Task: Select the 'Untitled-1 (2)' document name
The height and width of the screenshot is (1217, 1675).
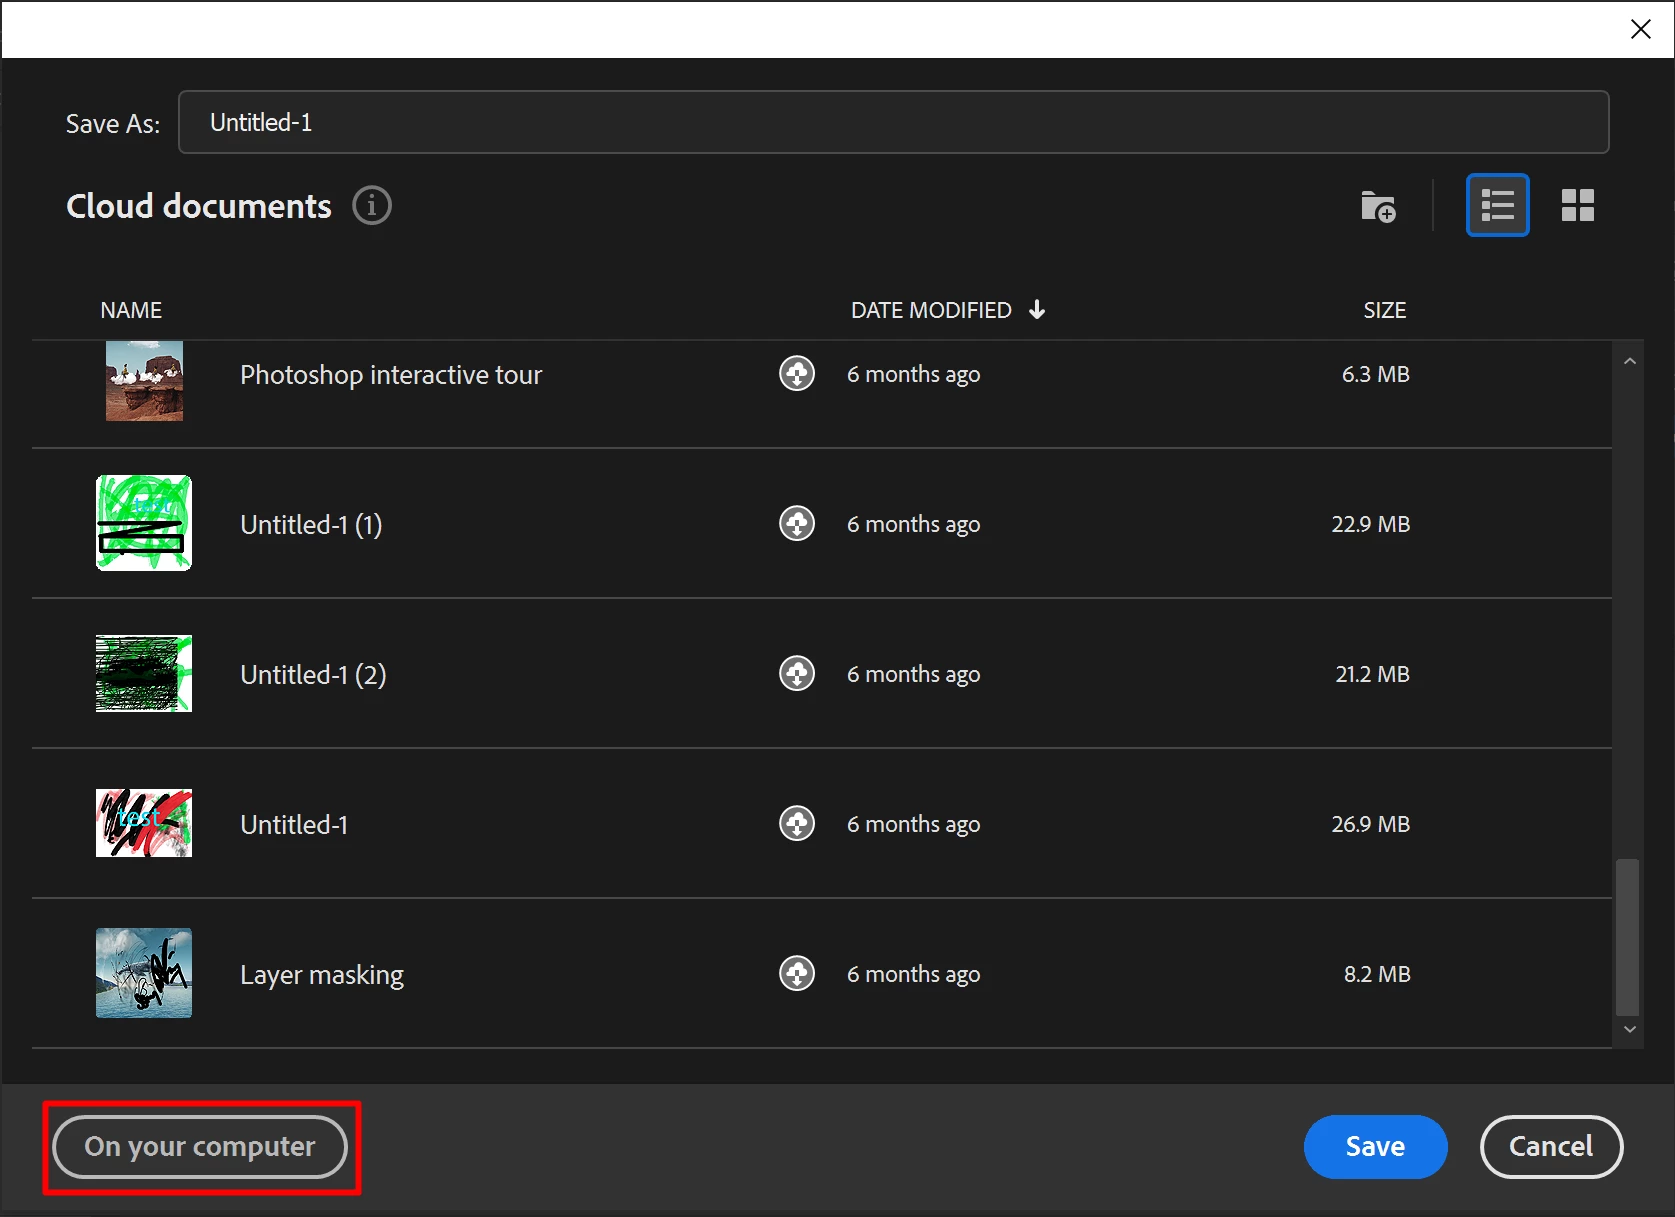Action: click(x=313, y=675)
